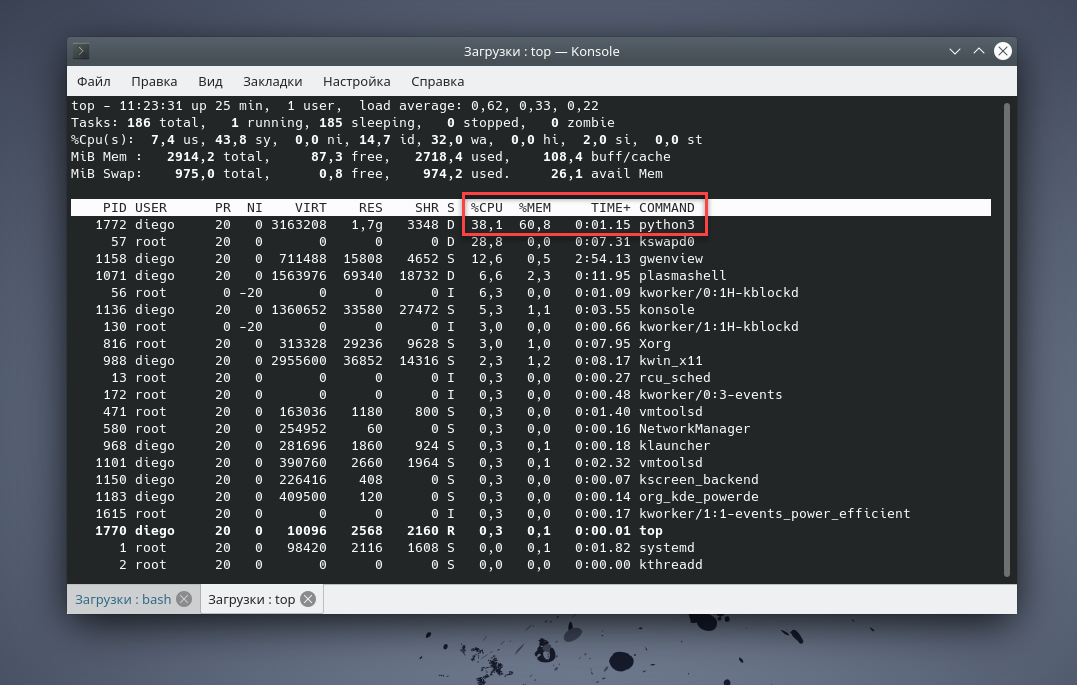Click the python3 process row
This screenshot has width=1077, height=685.
[400, 225]
